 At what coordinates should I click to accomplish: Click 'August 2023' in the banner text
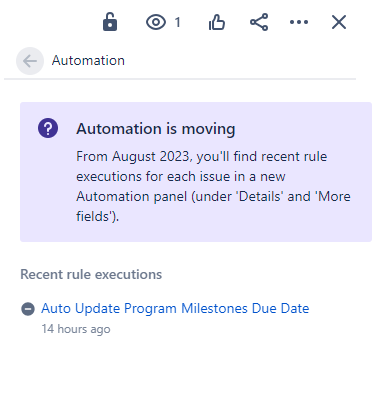152,157
